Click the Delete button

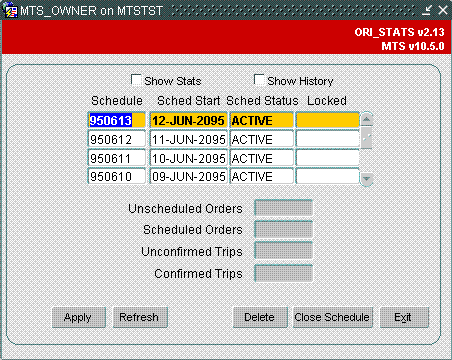tap(260, 317)
